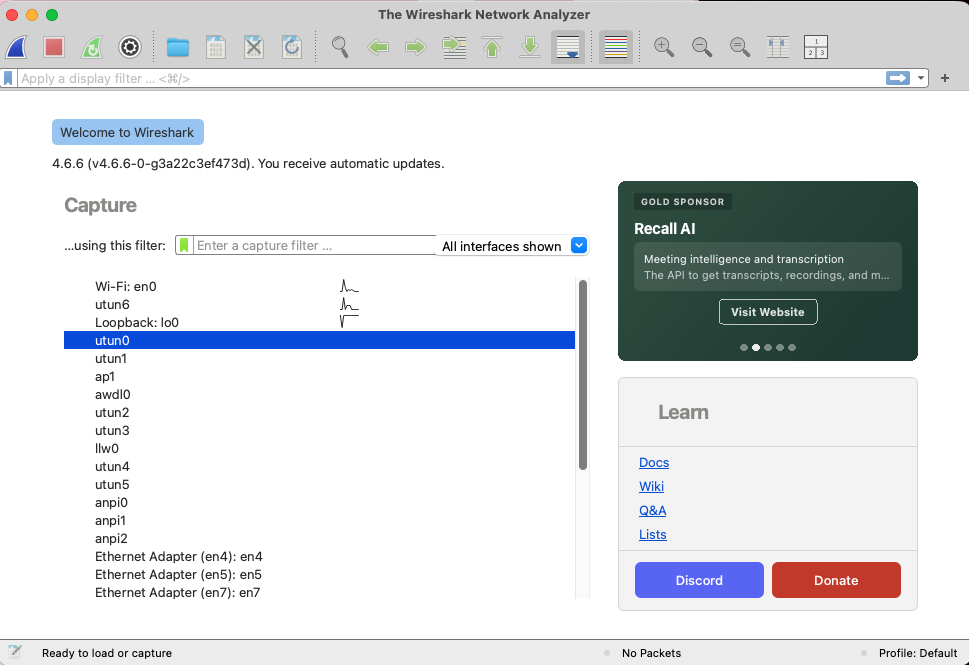Click into the display filter field
The width and height of the screenshot is (969, 665).
[x=450, y=78]
